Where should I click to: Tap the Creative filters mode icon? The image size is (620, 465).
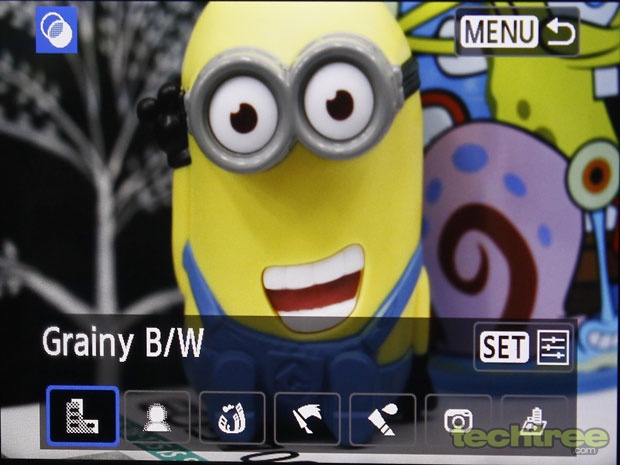point(57,30)
